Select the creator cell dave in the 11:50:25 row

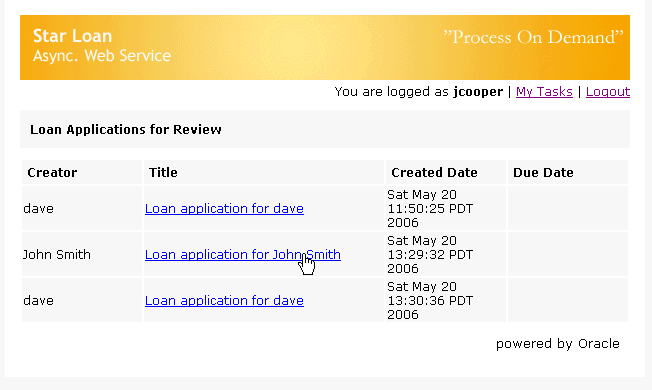click(82, 208)
